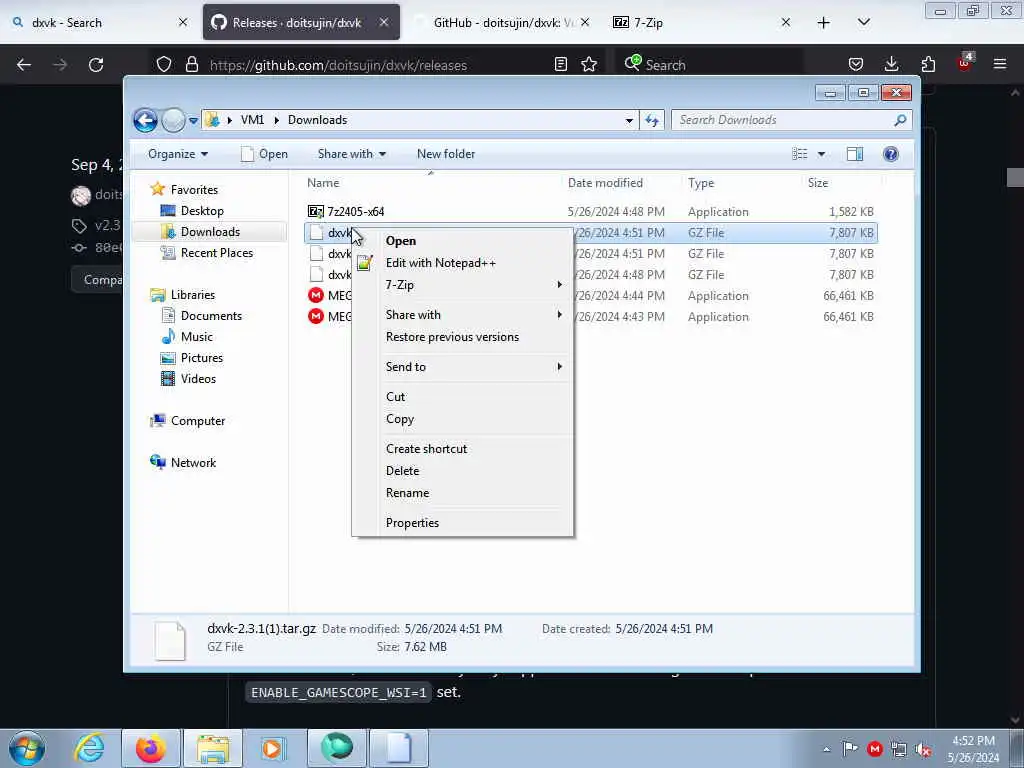Sort by the Size column header

(x=818, y=184)
